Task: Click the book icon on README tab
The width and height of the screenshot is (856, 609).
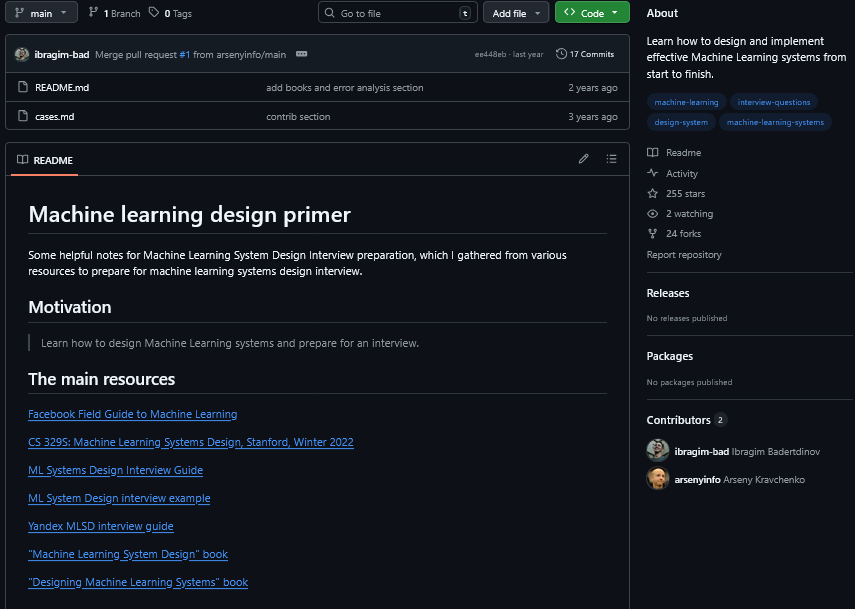Action: (x=22, y=159)
